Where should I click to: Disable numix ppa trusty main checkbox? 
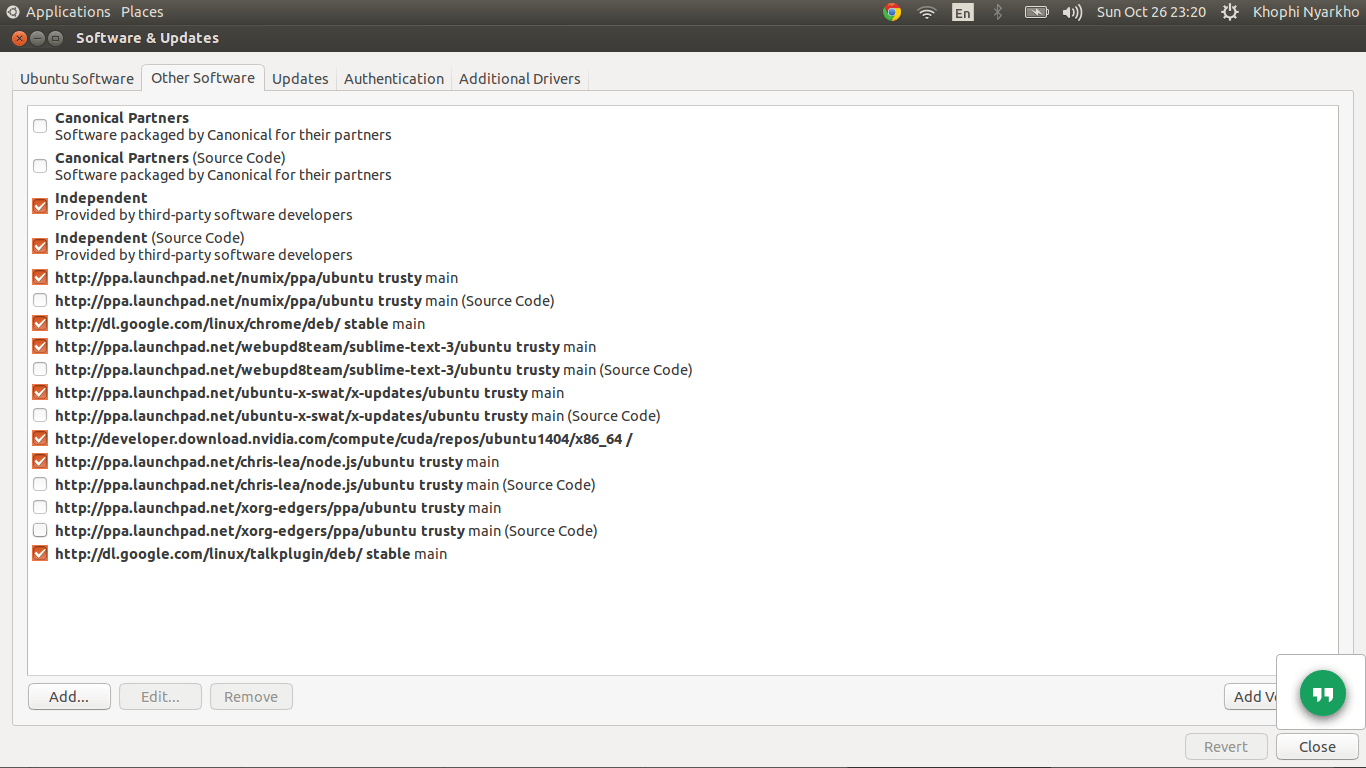tap(40, 277)
